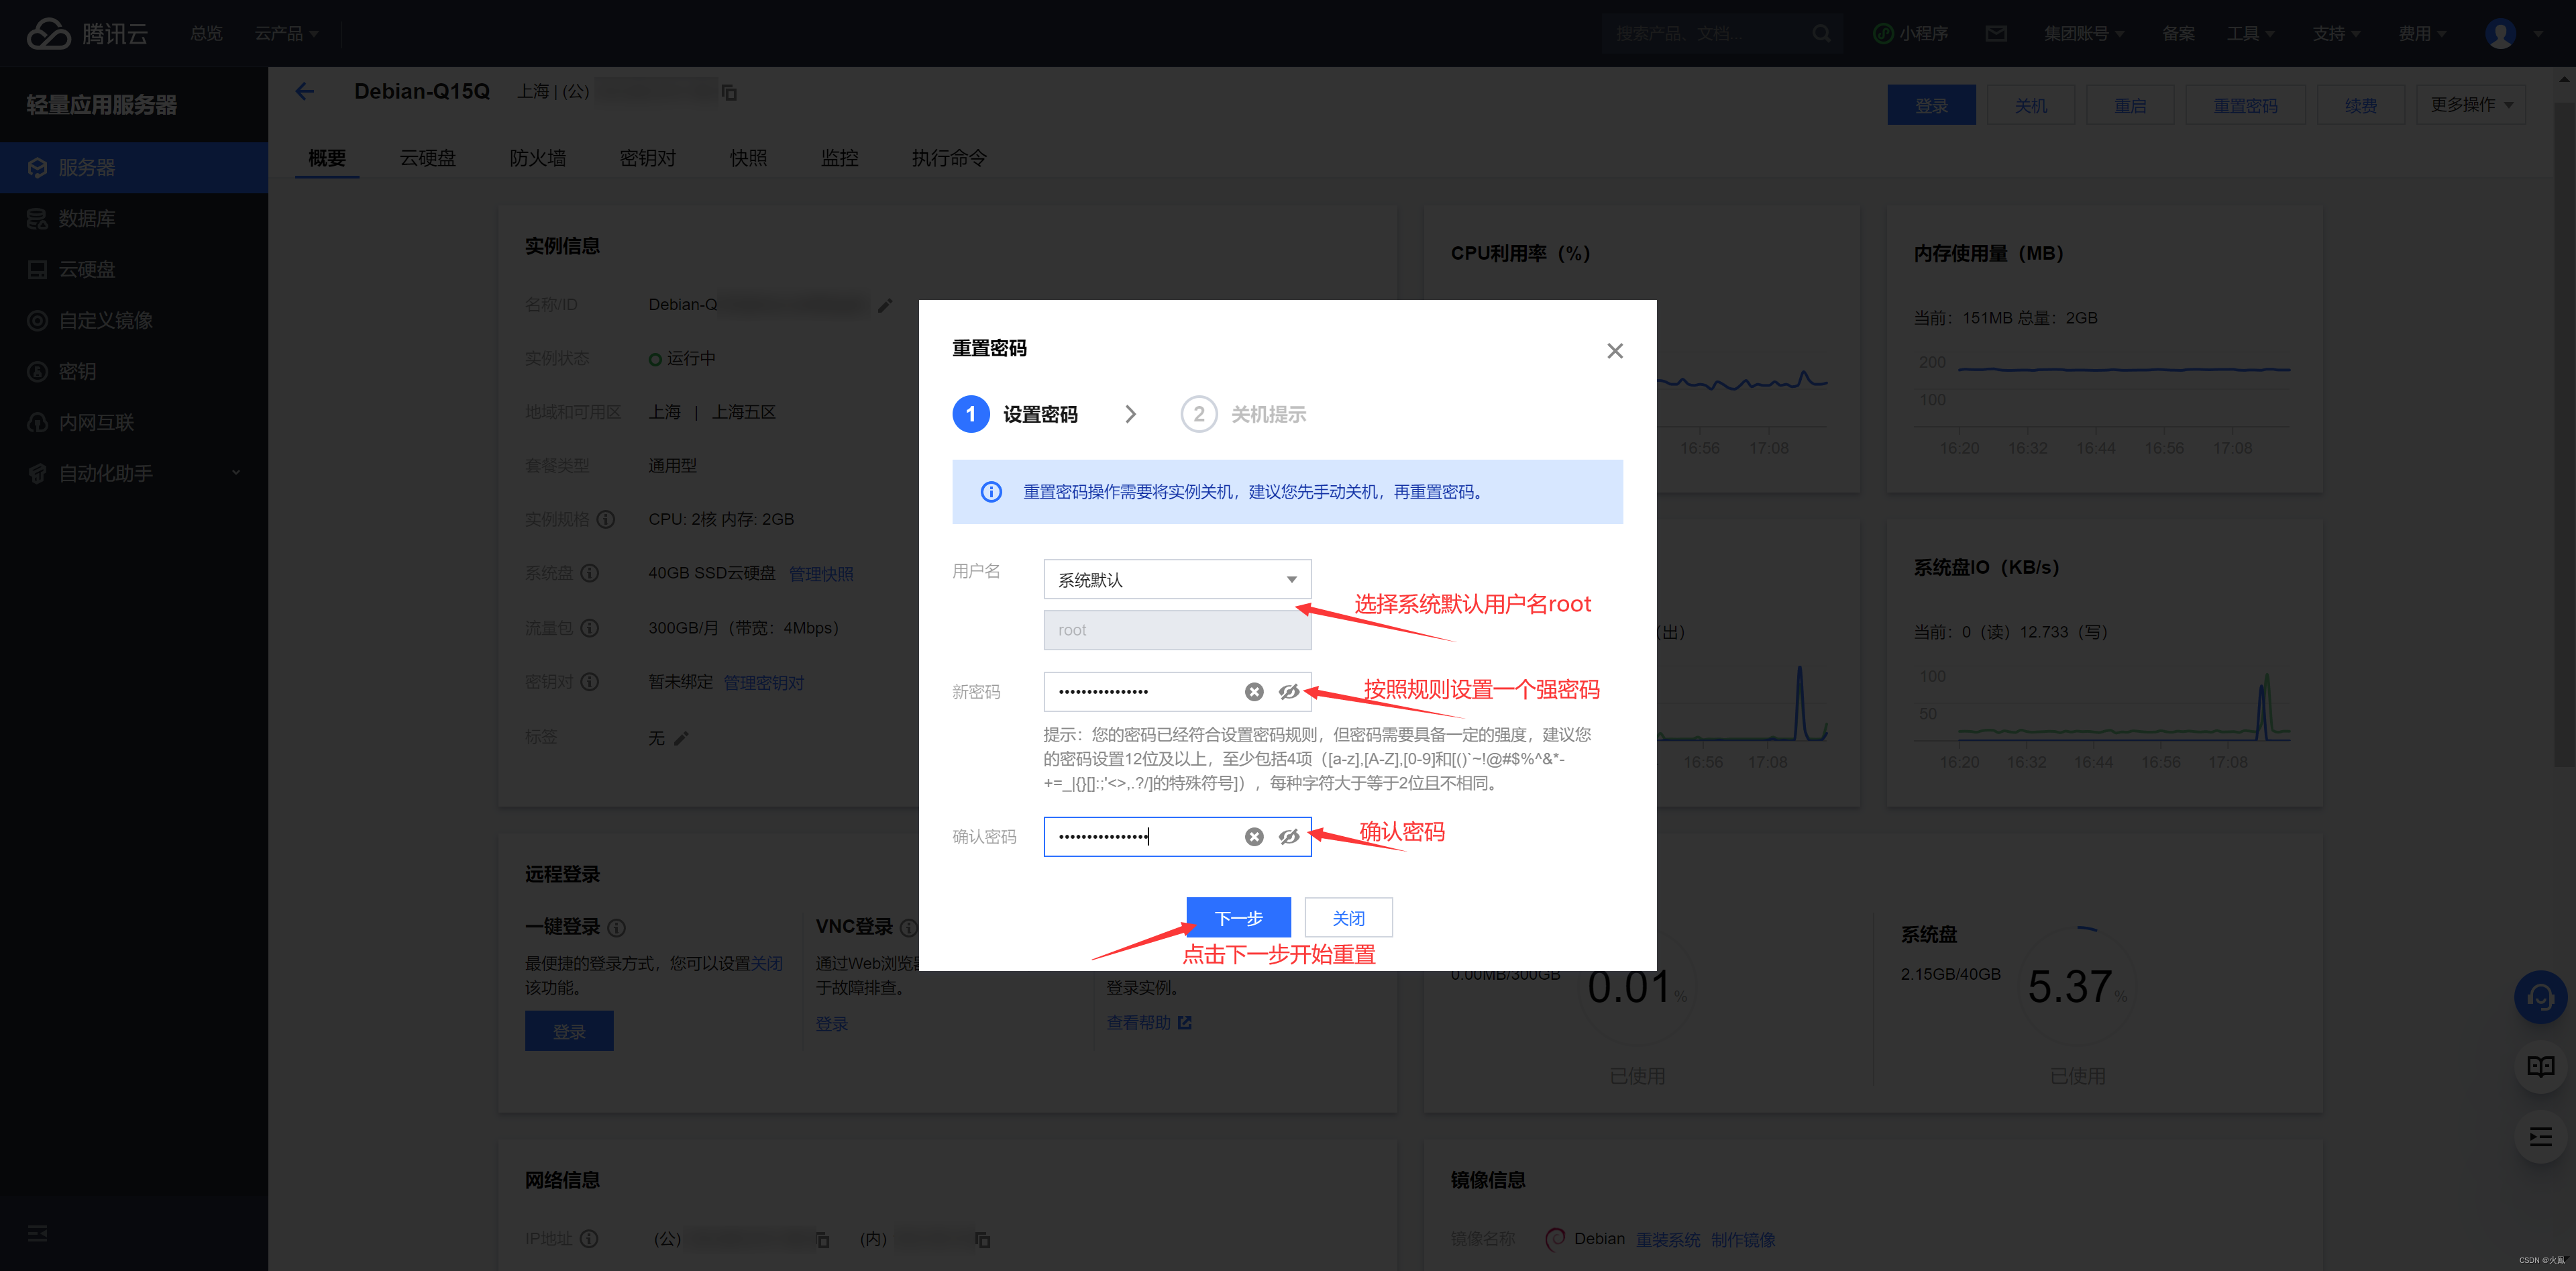Clear the 新密码 field with the X icon

(x=1254, y=692)
